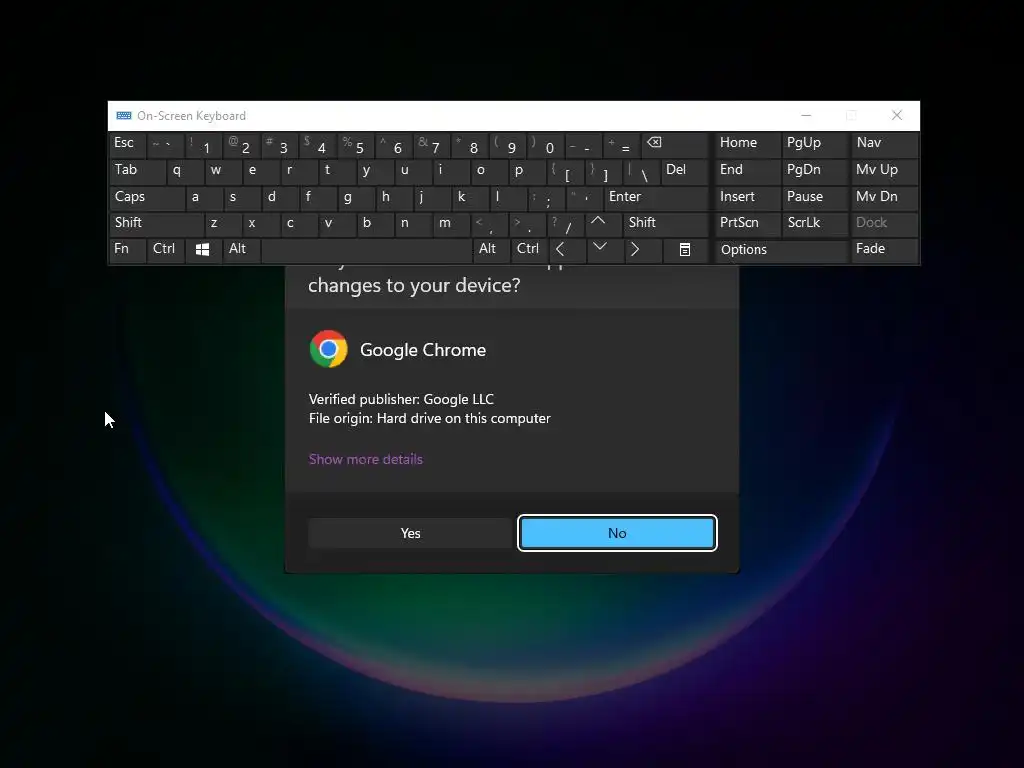Click the semicolon key
1024x768 pixels.
[x=548, y=200]
